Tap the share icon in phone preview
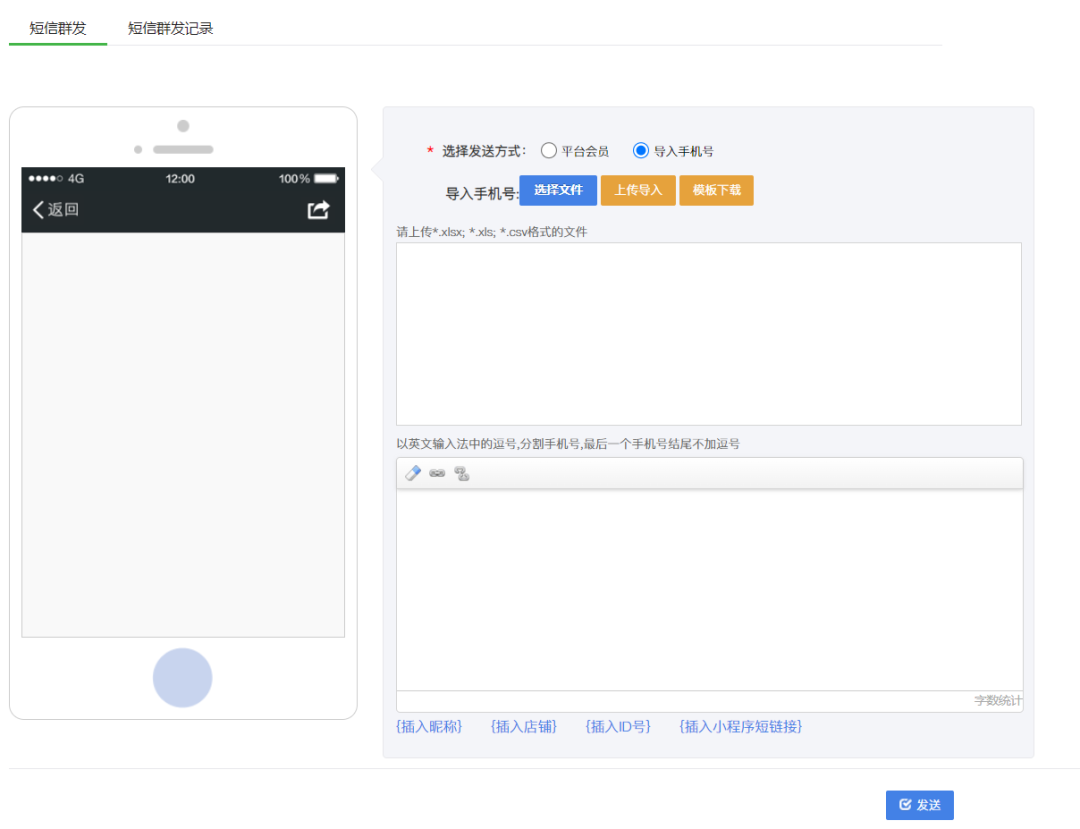 (318, 210)
